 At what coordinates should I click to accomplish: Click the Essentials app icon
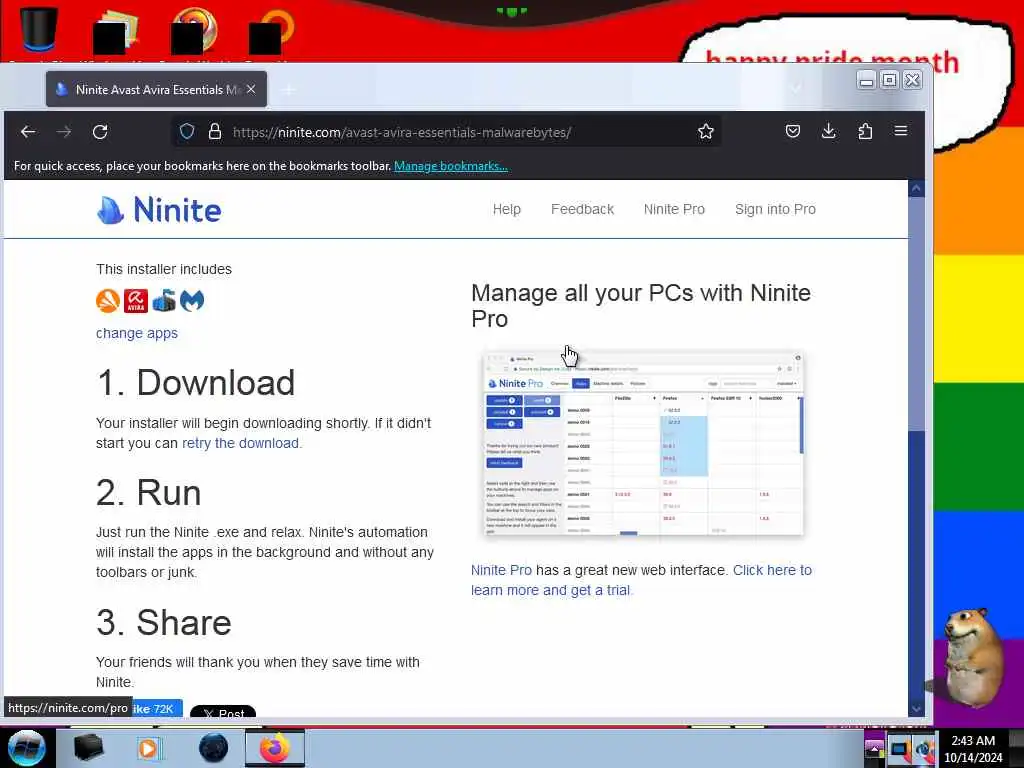[164, 301]
